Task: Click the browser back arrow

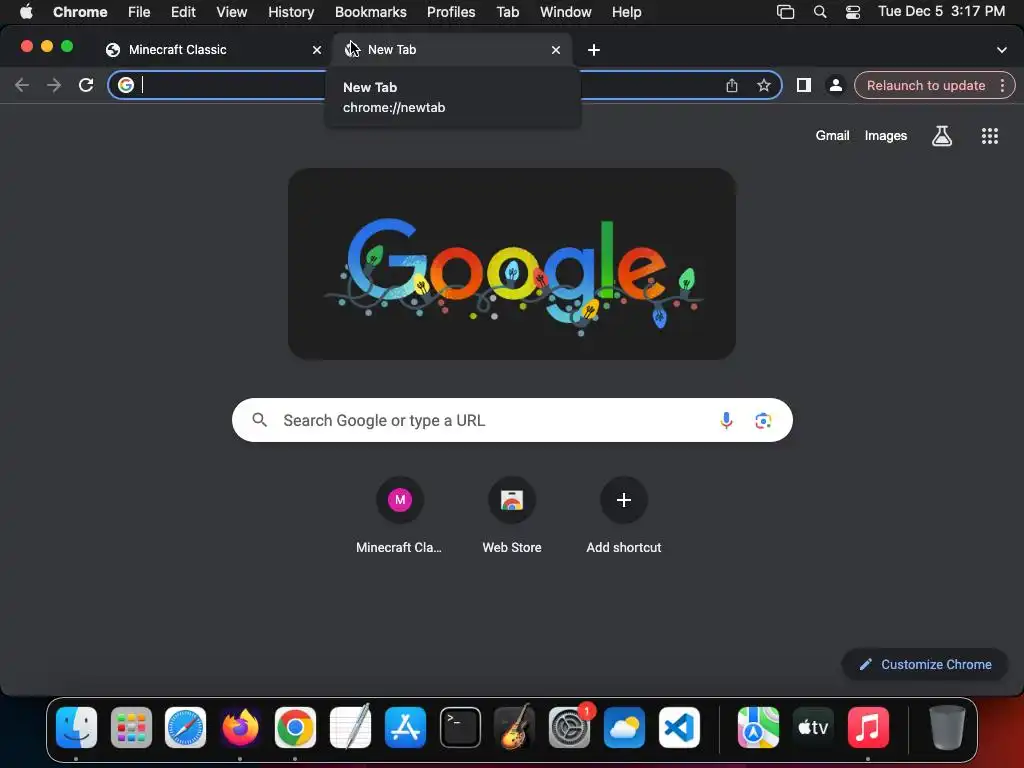Action: [22, 85]
